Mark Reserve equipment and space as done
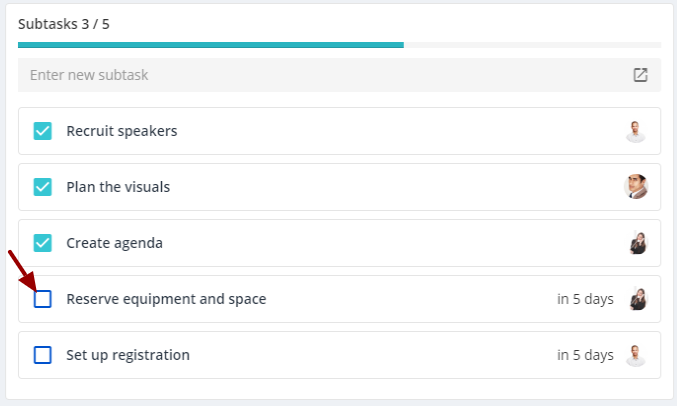The height and width of the screenshot is (406, 677). tap(43, 299)
